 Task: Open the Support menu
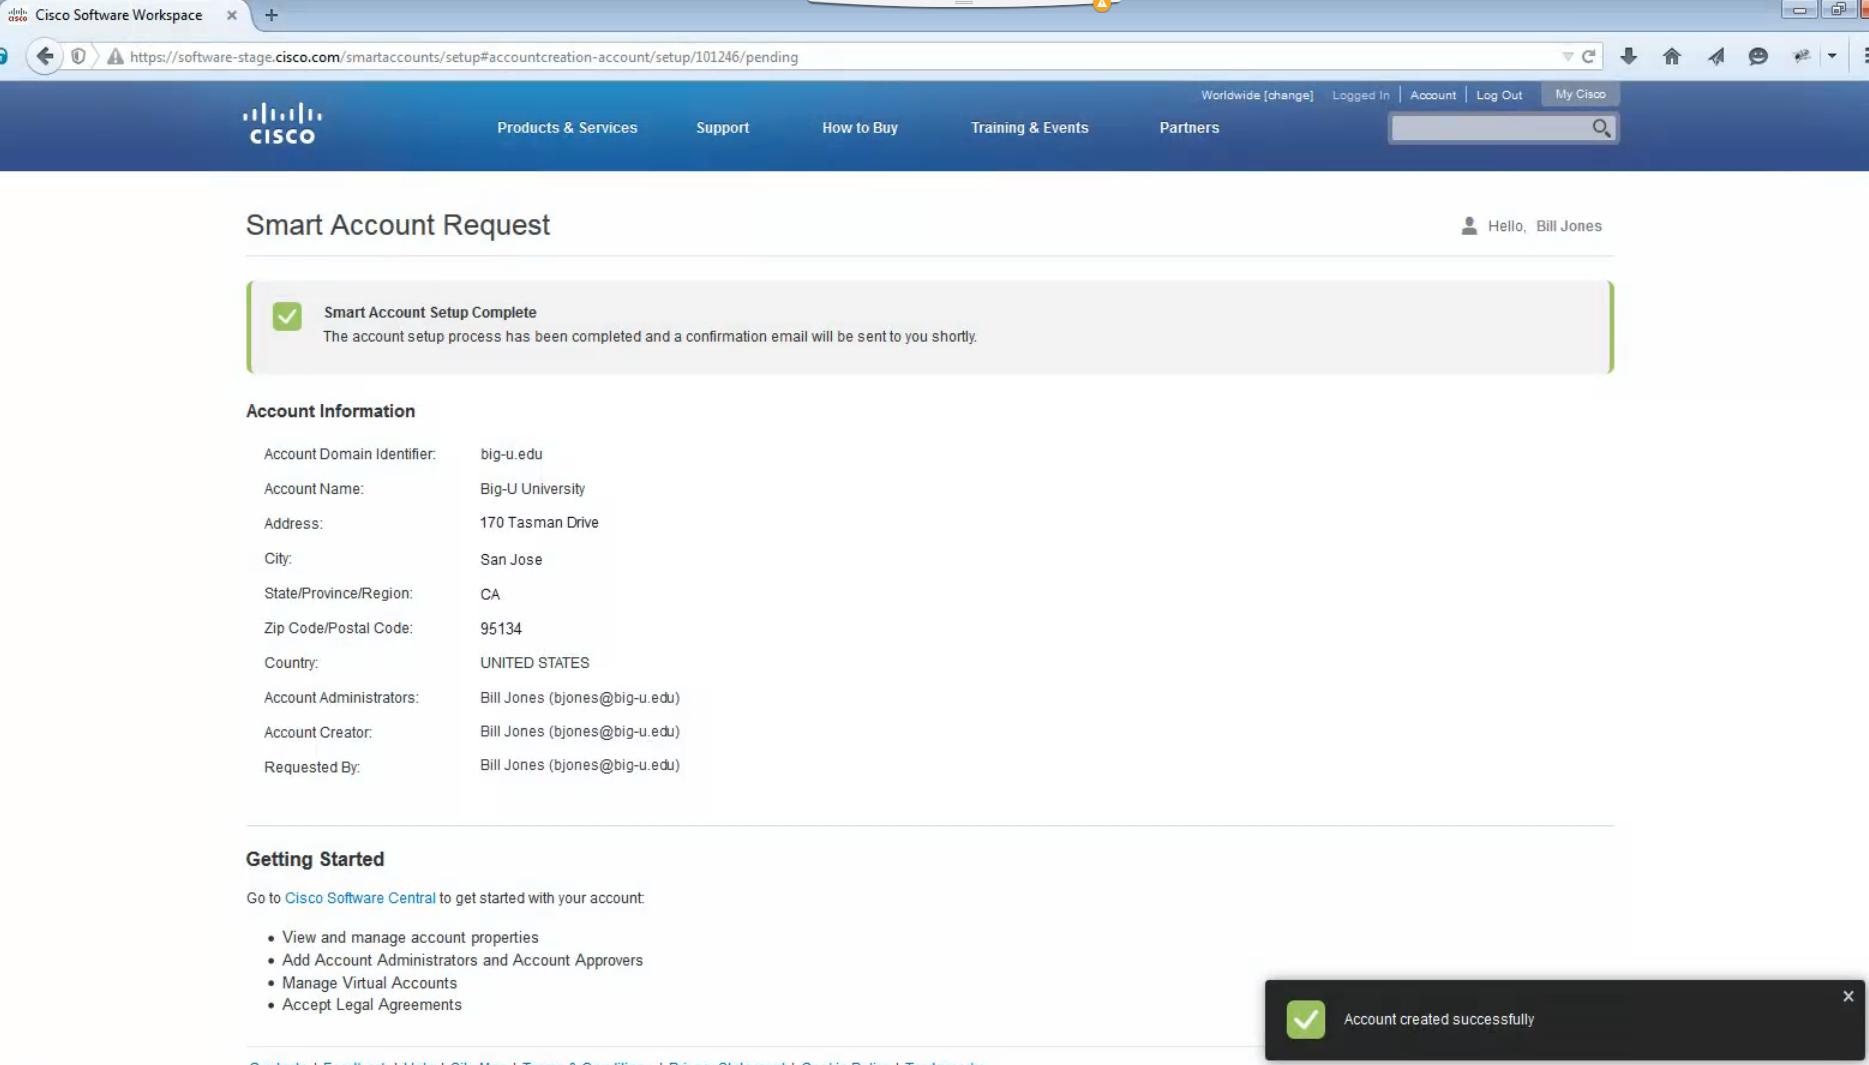point(722,128)
